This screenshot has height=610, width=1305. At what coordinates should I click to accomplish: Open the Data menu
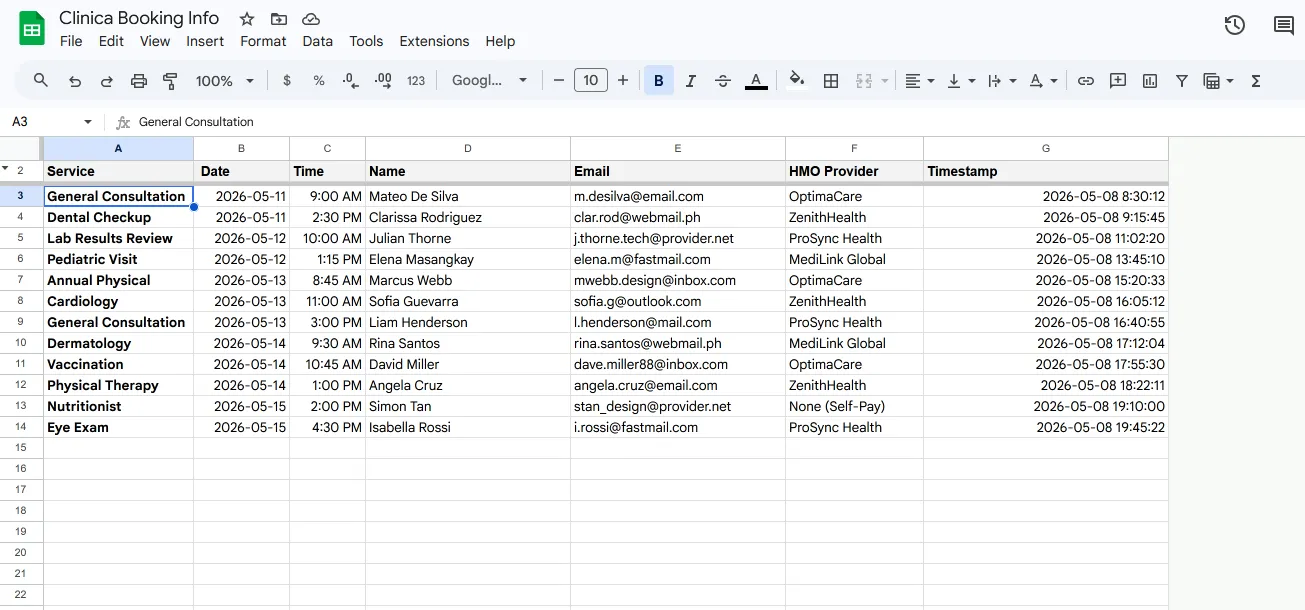tap(318, 41)
